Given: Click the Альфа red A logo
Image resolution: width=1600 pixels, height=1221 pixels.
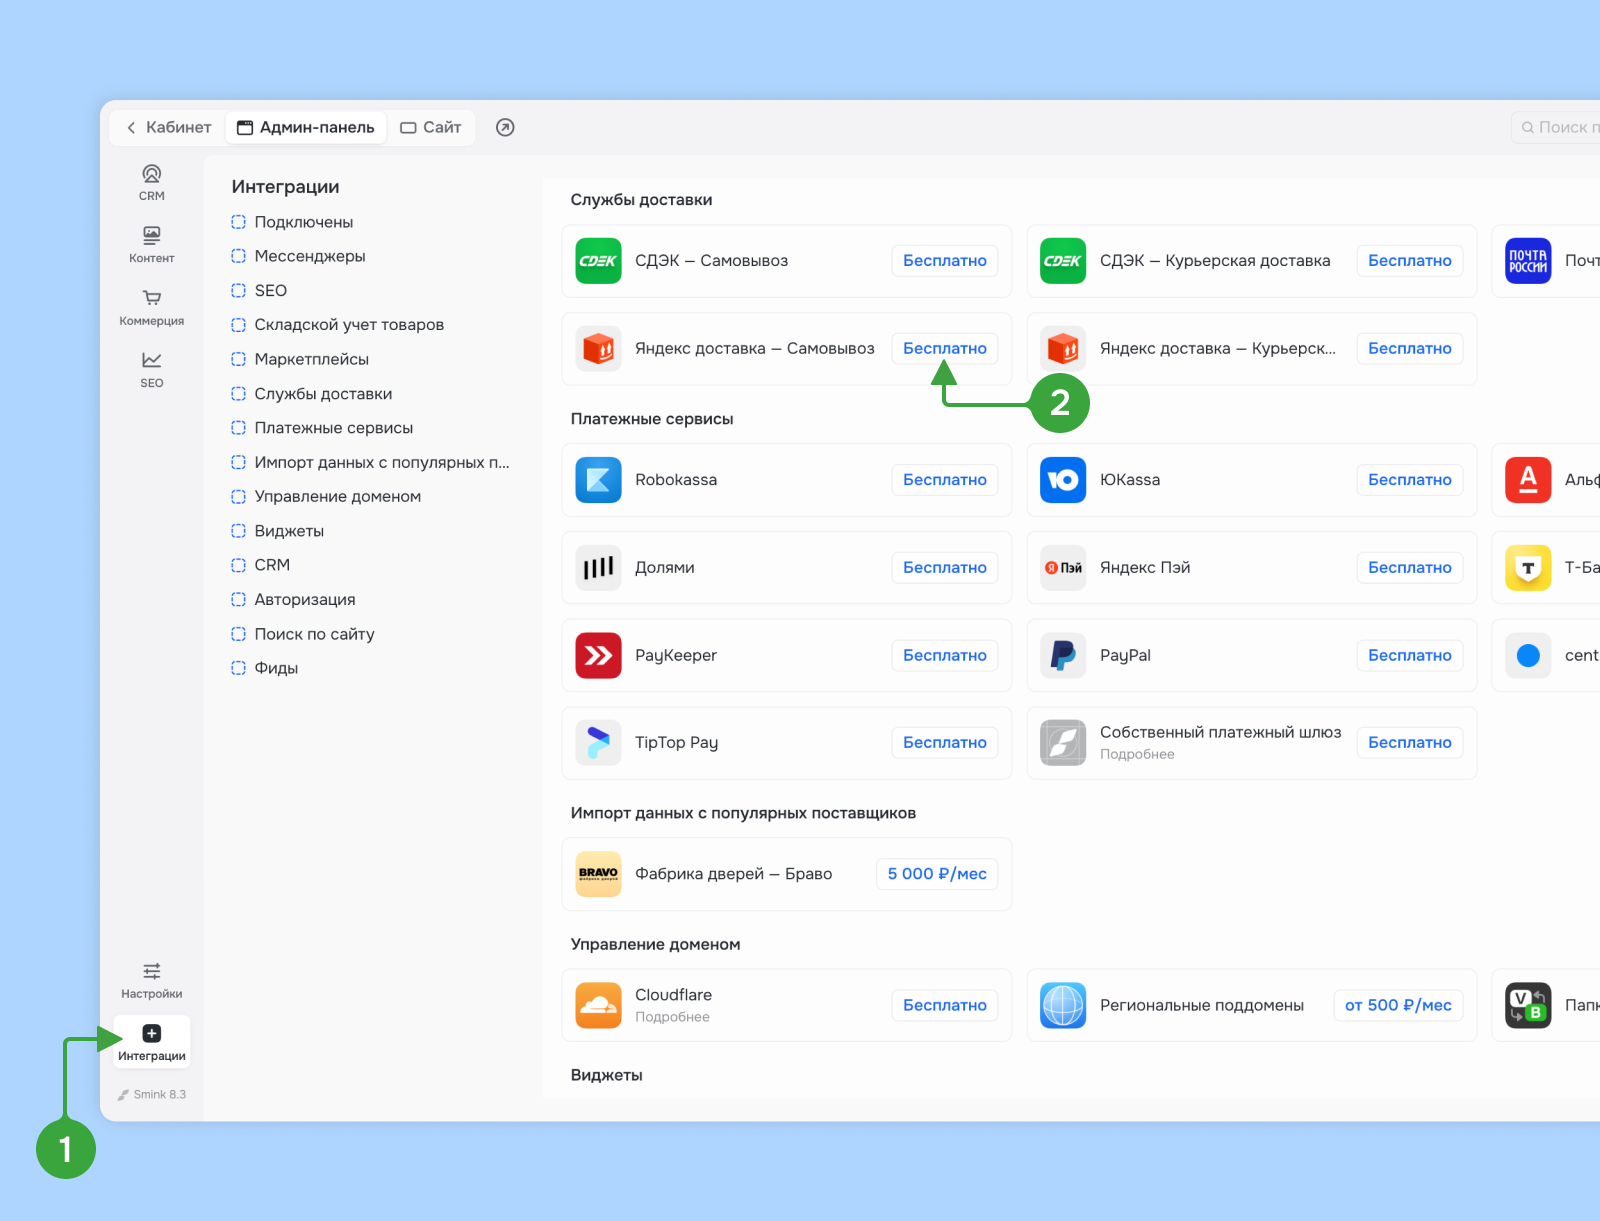Looking at the screenshot, I should (x=1528, y=480).
